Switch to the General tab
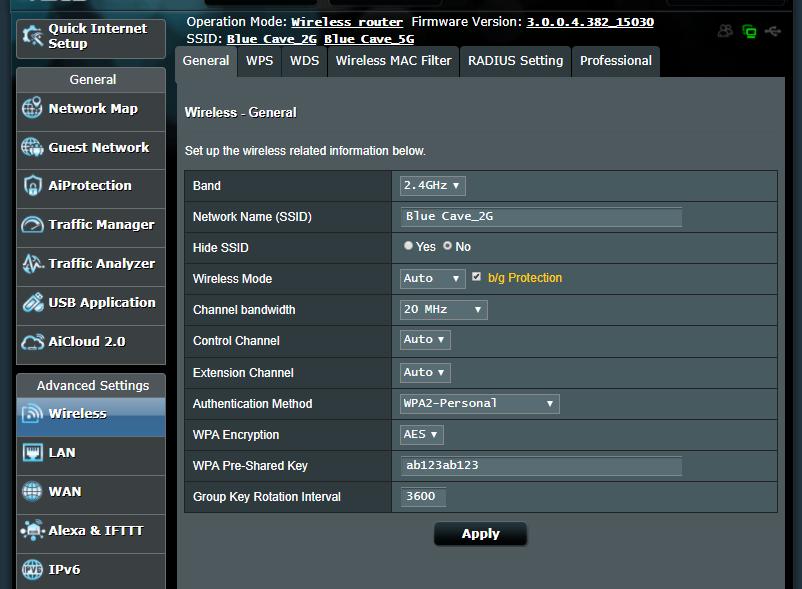The image size is (802, 589). (x=206, y=61)
